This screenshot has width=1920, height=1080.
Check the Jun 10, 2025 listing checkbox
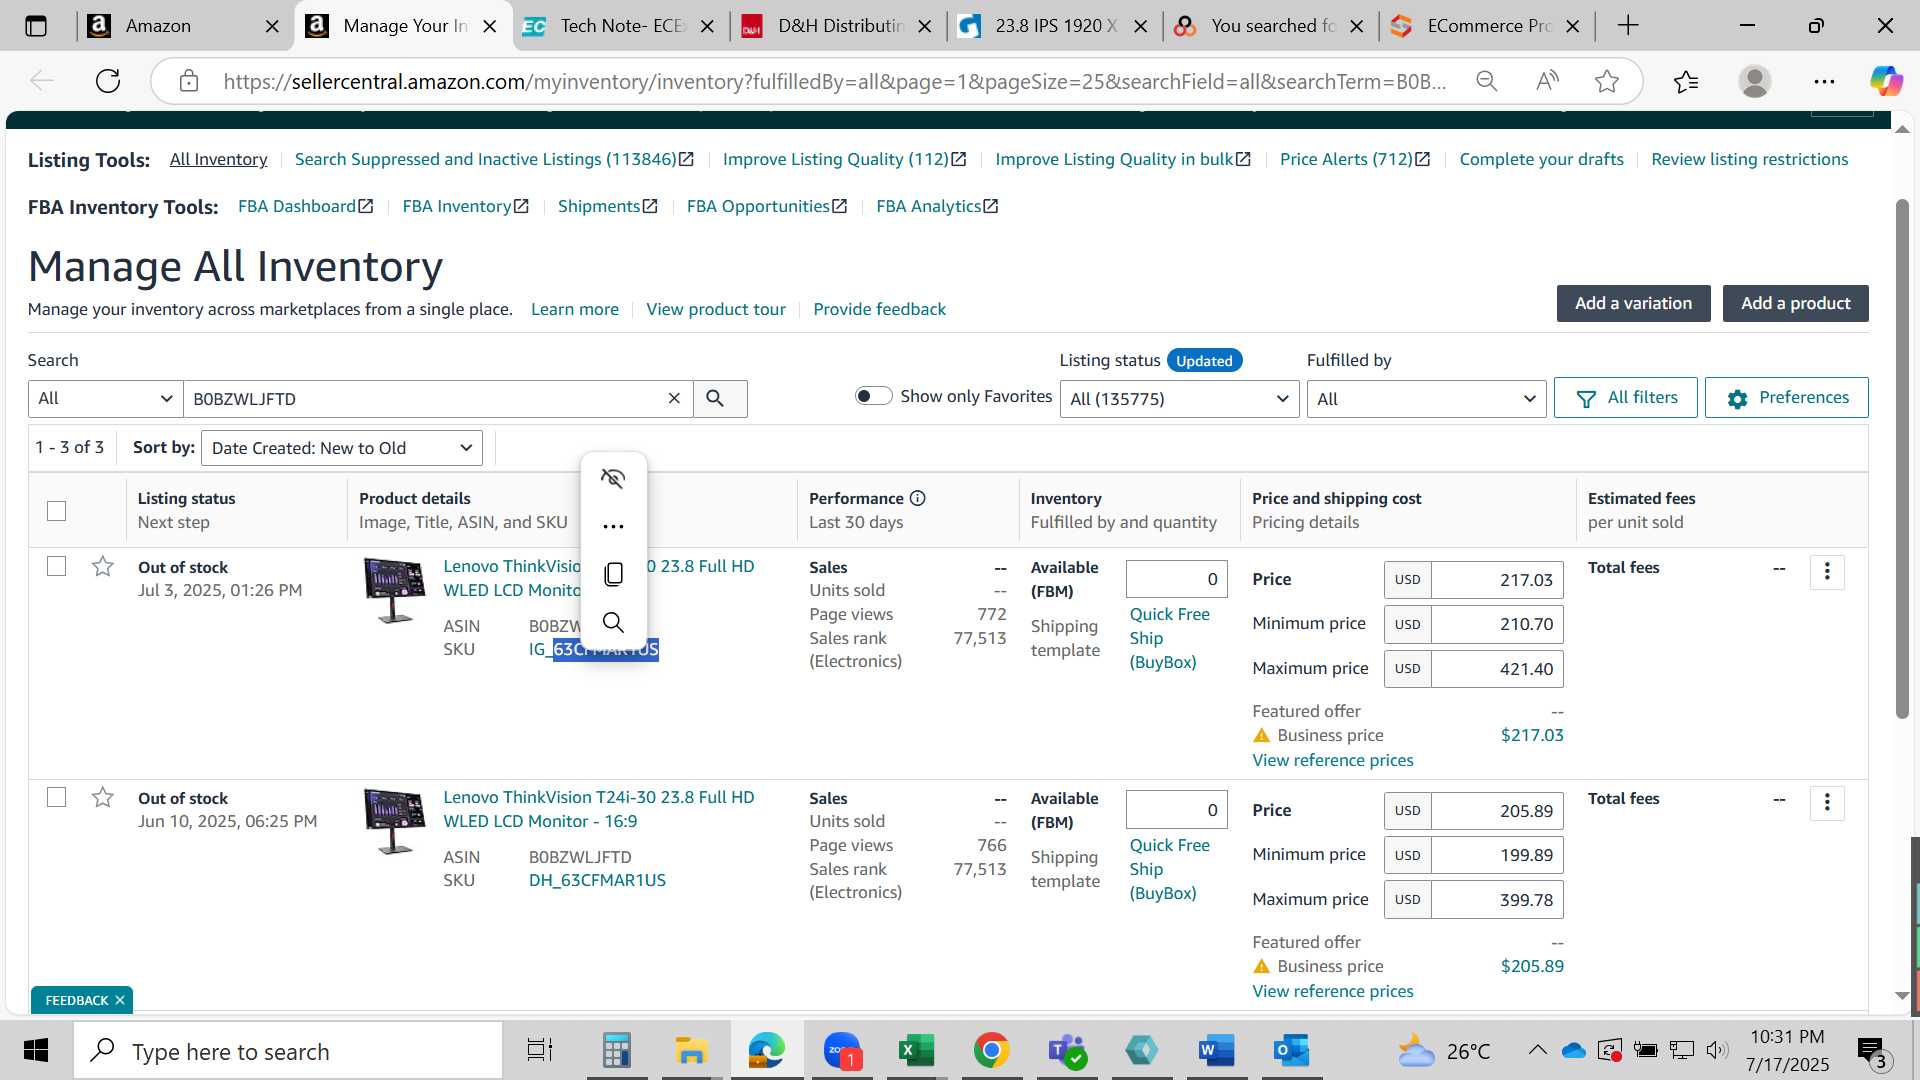point(57,797)
